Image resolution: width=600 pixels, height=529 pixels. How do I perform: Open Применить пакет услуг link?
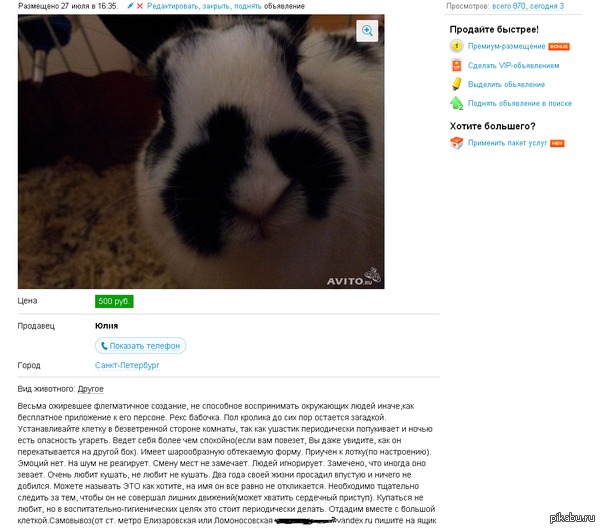pos(507,143)
